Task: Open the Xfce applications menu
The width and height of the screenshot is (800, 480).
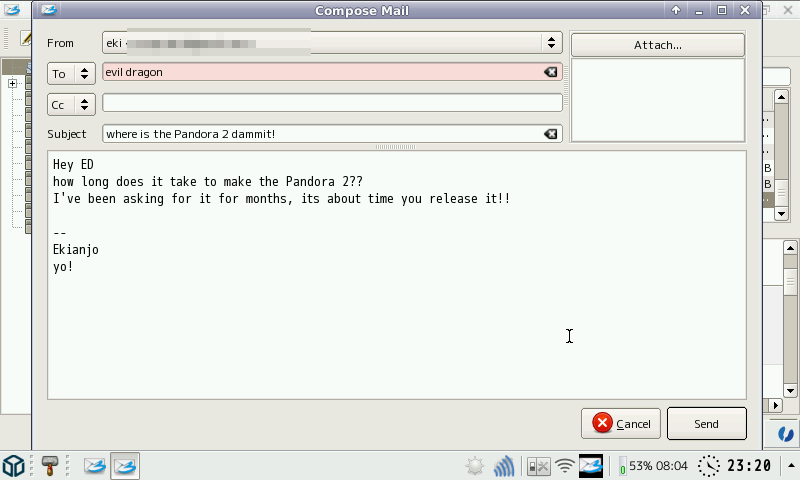Action: 14,465
